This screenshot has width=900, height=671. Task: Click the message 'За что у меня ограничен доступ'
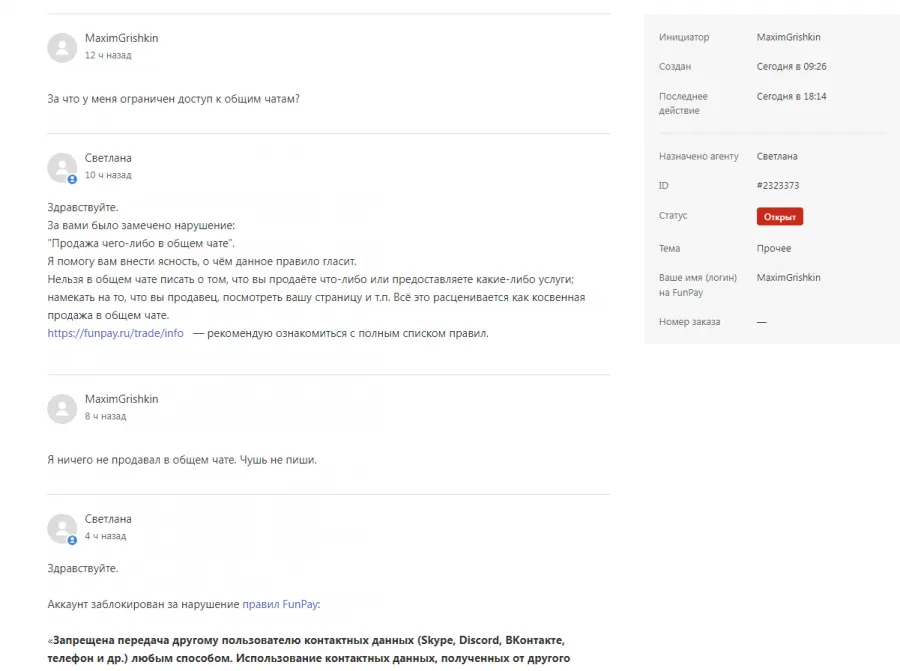click(x=173, y=99)
